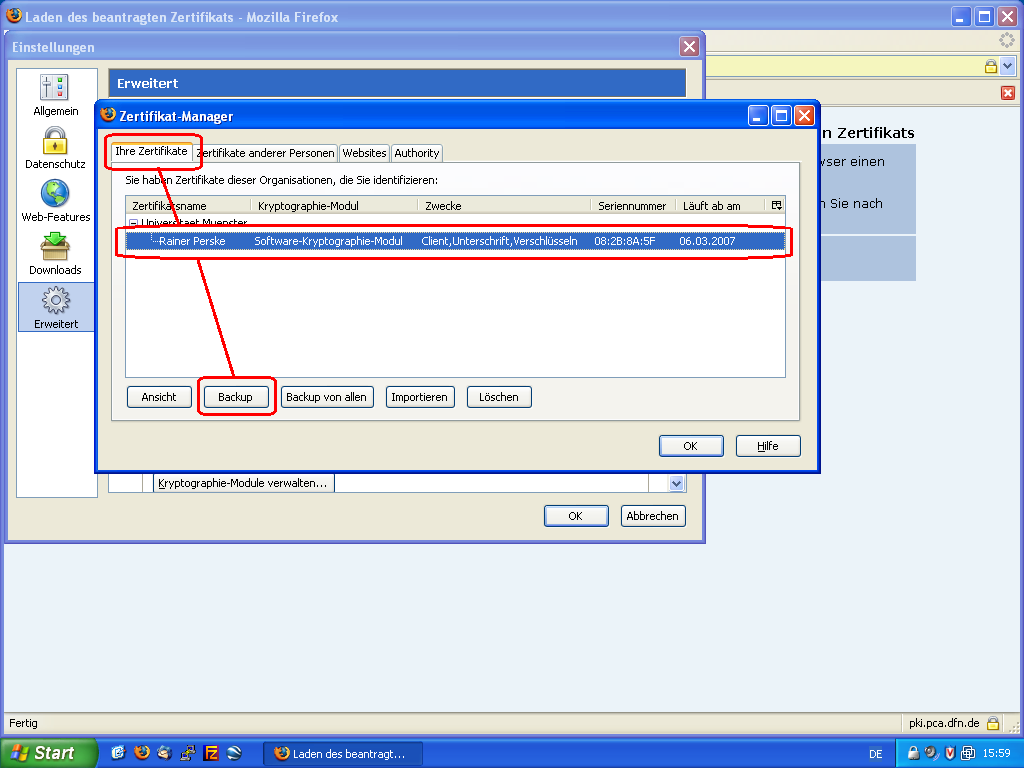Click the Laden des beantragt... taskbar button

343,754
